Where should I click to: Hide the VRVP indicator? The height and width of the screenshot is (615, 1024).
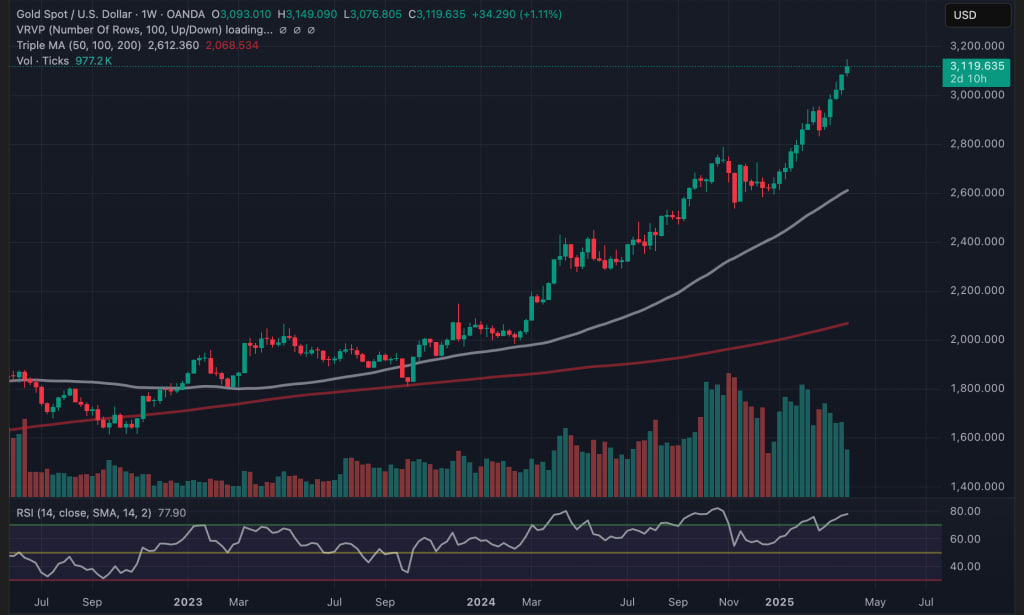[x=283, y=30]
